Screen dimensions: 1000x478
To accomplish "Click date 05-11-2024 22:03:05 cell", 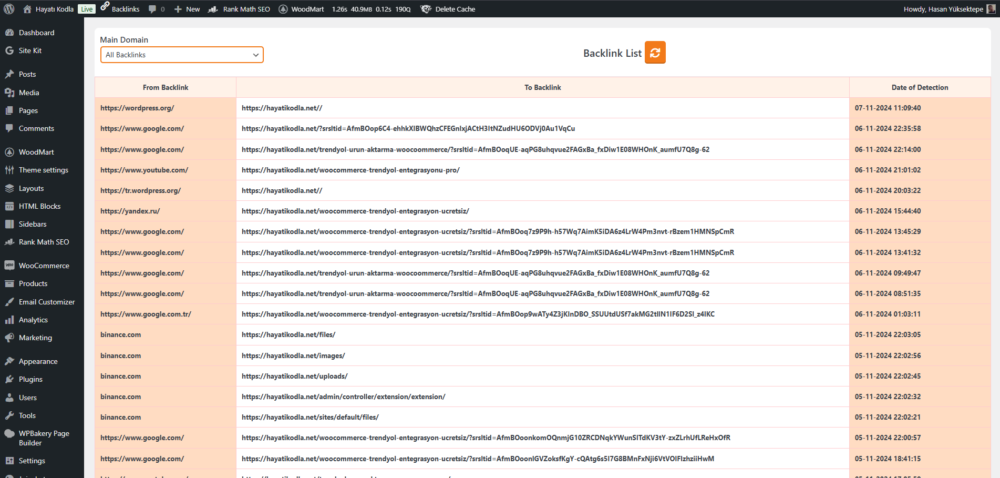I will click(x=920, y=335).
